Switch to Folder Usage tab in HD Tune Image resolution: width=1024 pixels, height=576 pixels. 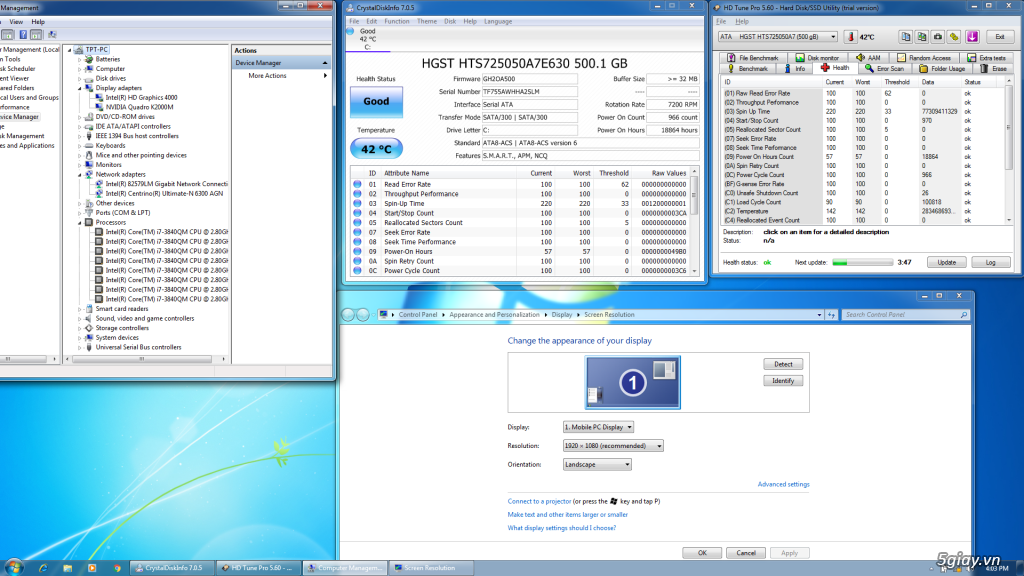pos(942,69)
